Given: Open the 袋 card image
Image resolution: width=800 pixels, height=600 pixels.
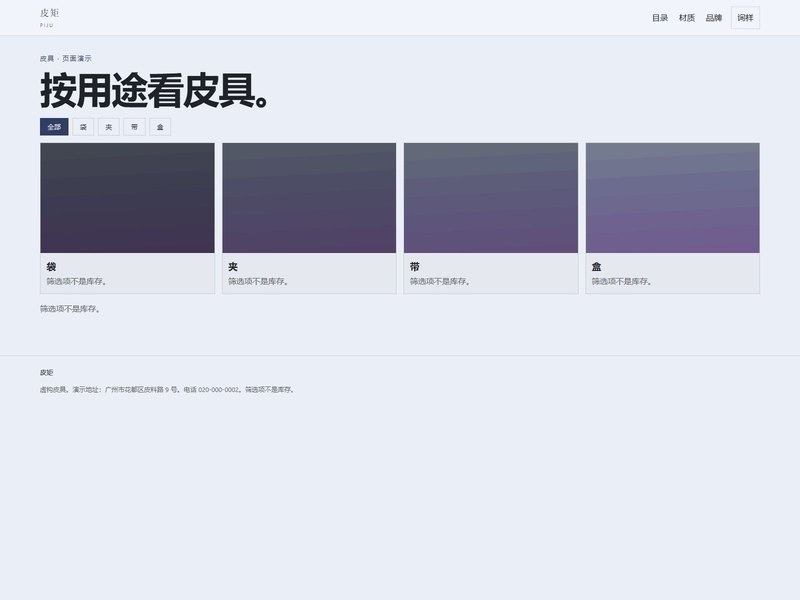Looking at the screenshot, I should coord(128,198).
